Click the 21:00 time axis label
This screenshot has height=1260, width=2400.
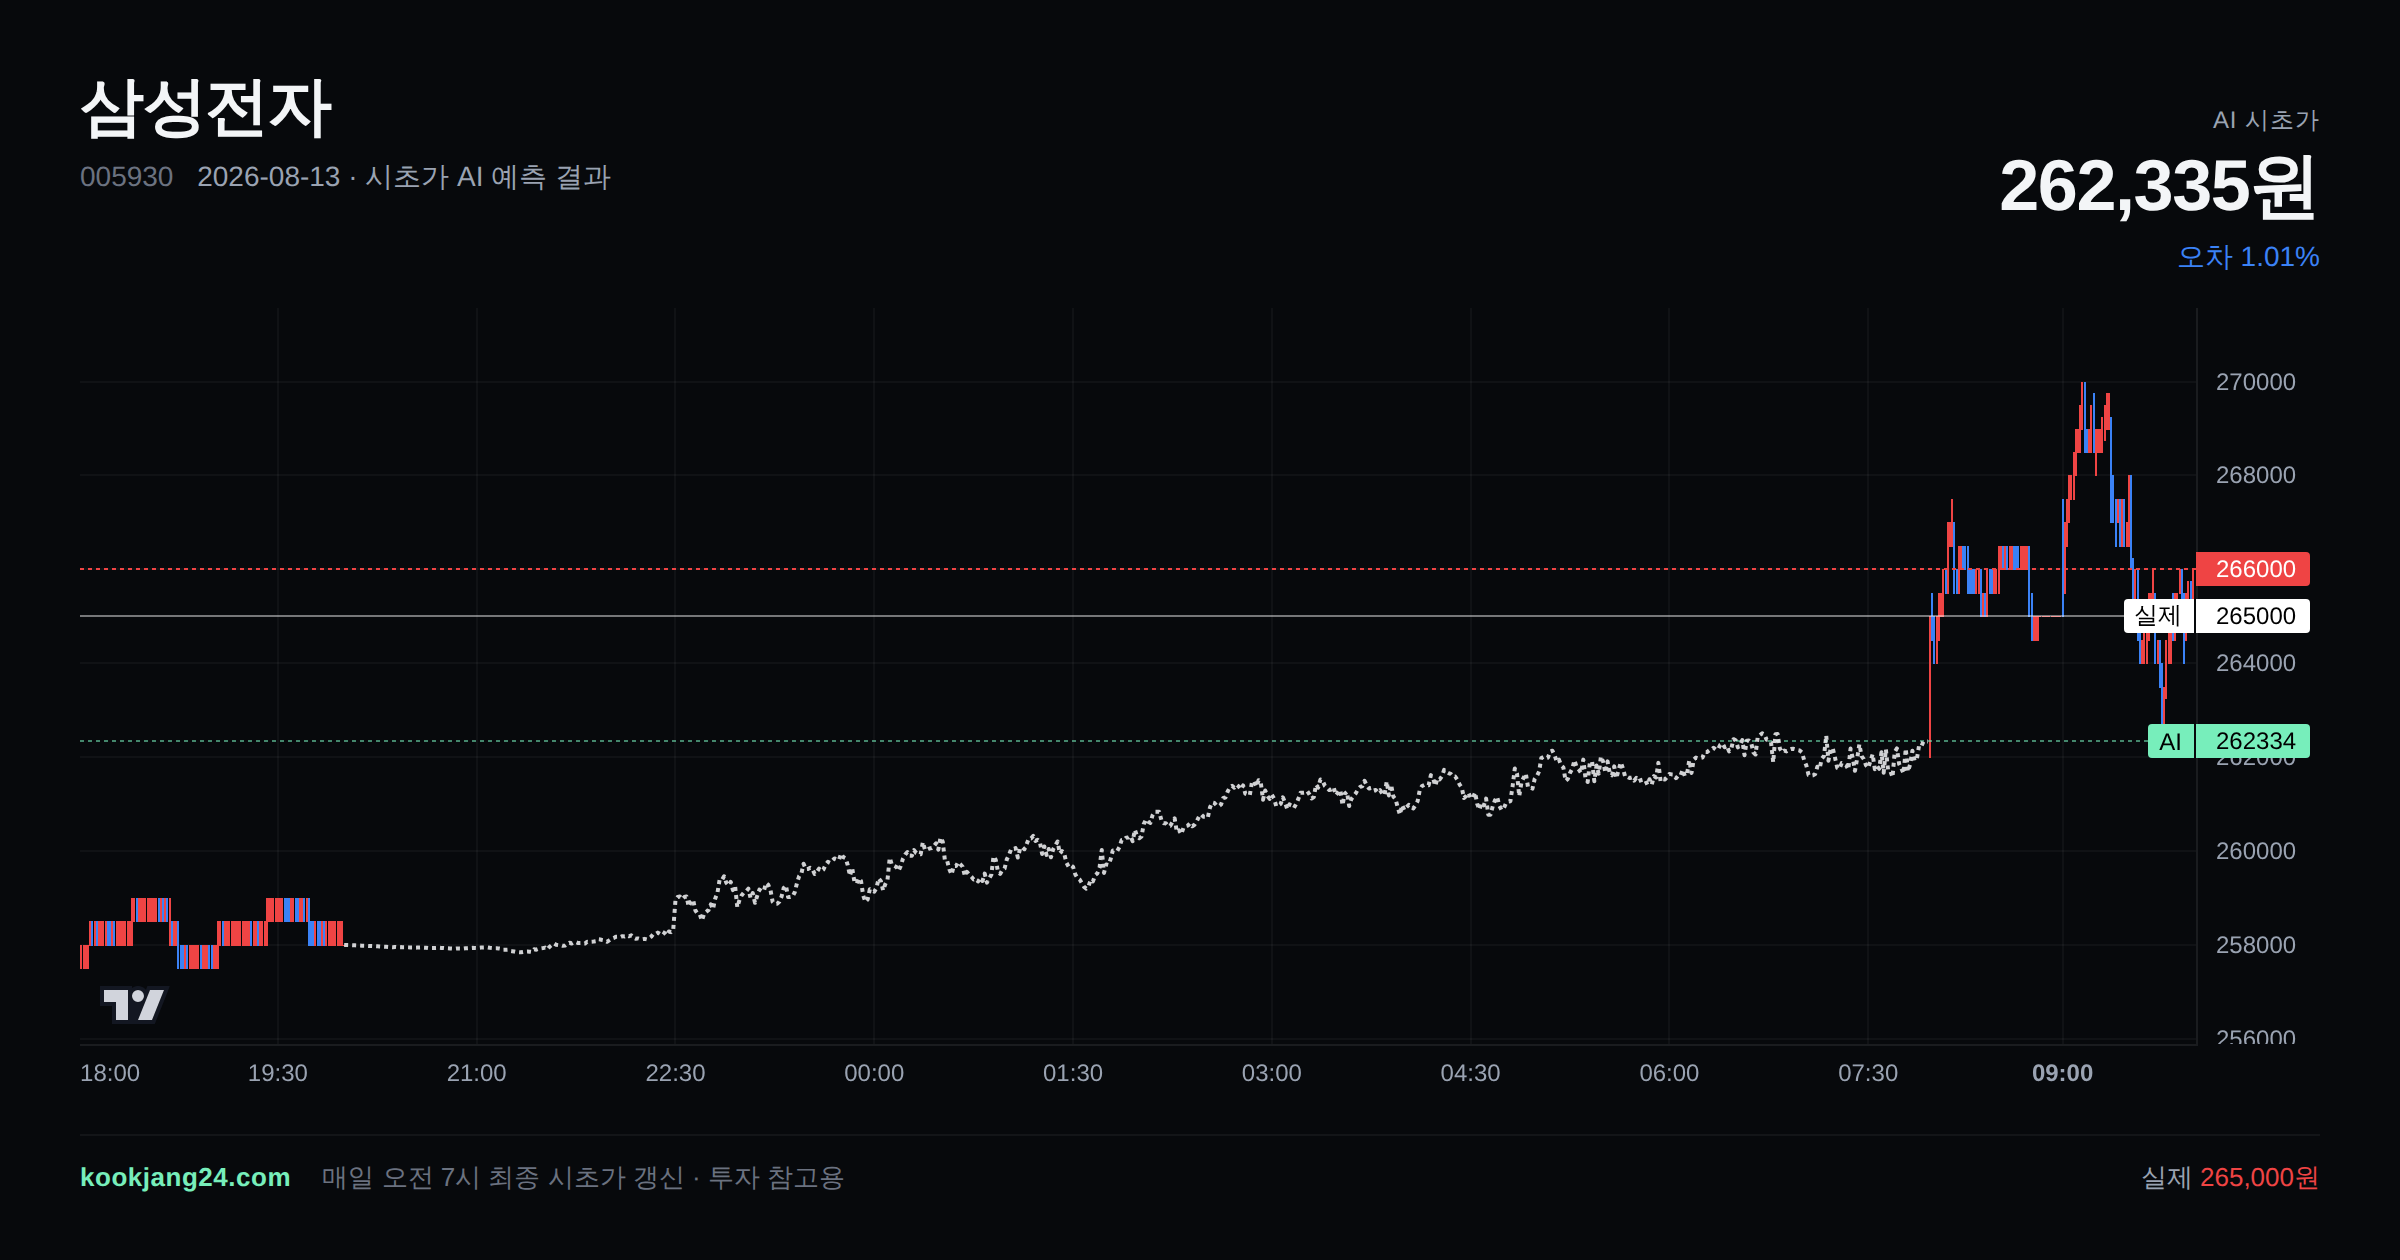[476, 1073]
